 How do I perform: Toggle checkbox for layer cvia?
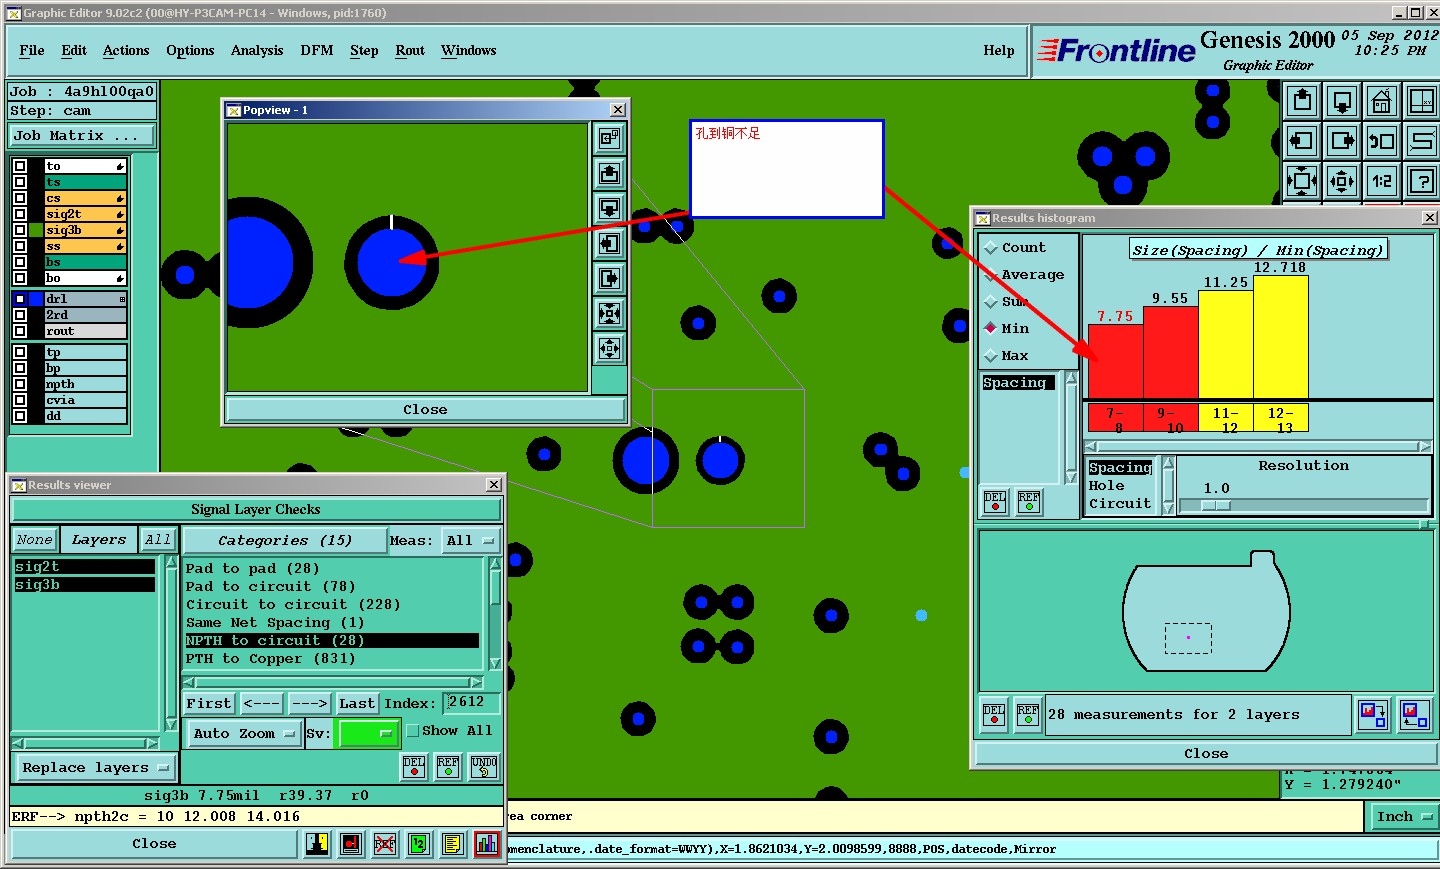point(20,400)
